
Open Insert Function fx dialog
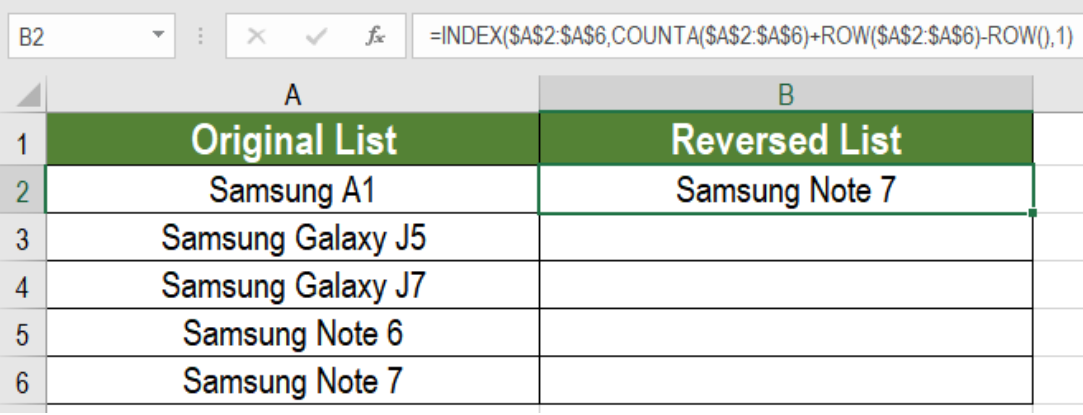375,36
